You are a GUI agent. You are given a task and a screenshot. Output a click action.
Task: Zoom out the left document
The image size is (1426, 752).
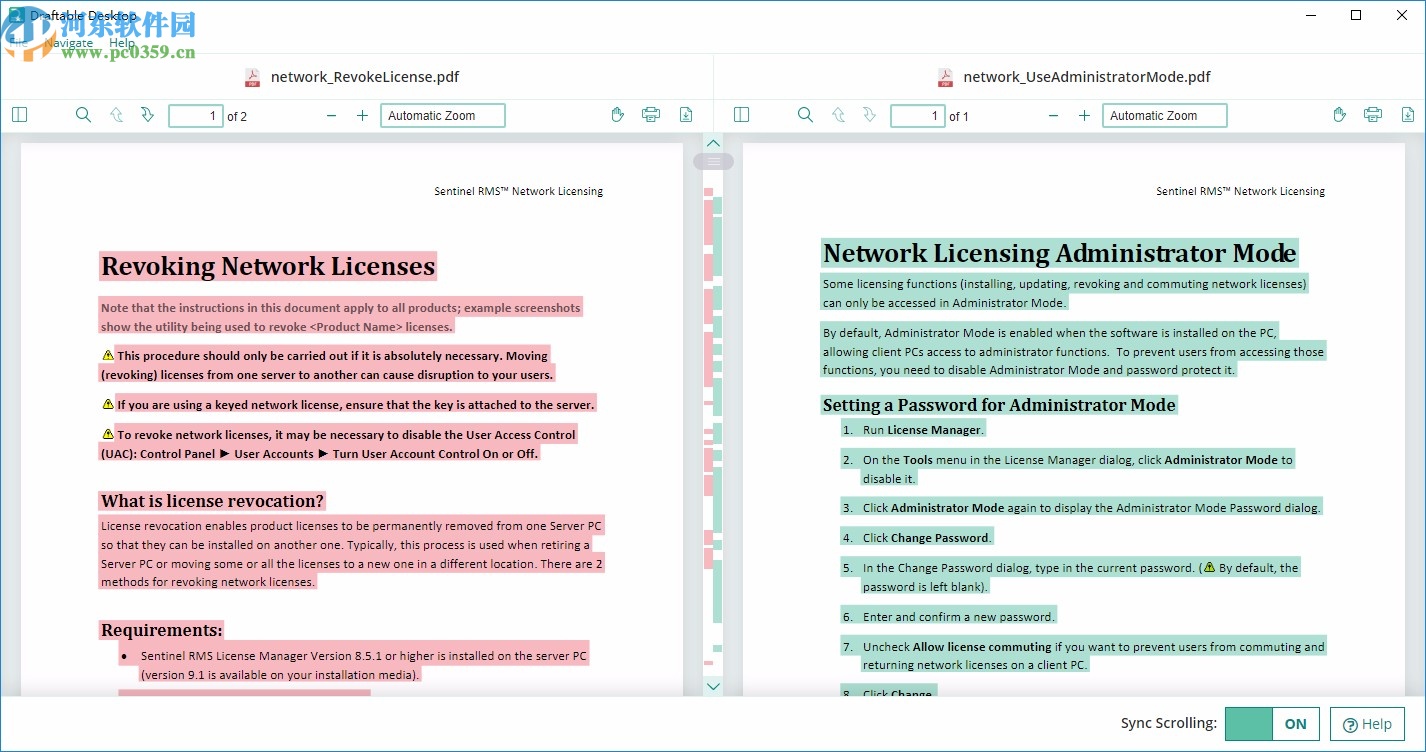pyautogui.click(x=332, y=116)
